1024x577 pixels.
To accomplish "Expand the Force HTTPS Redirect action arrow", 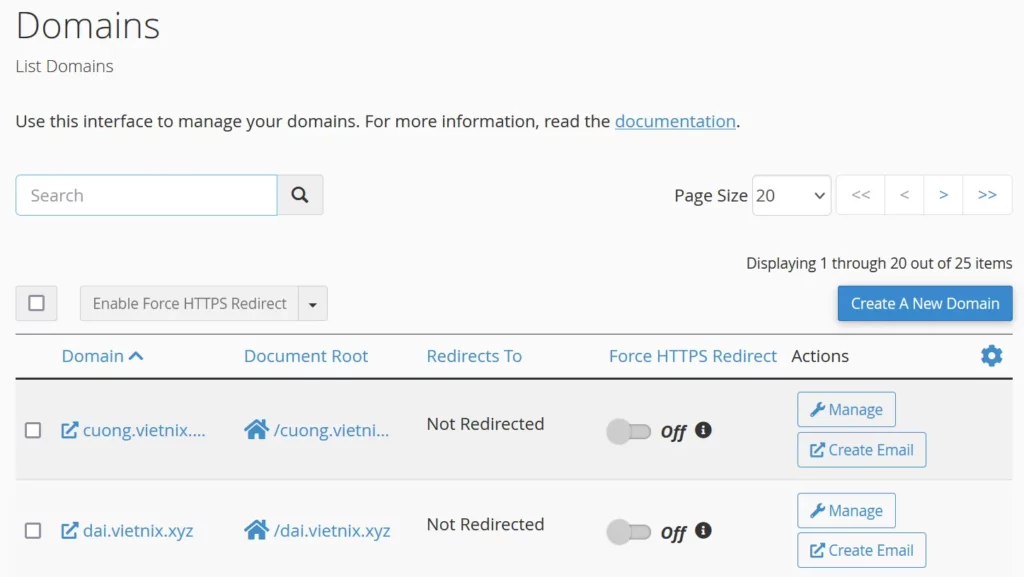I will (313, 304).
